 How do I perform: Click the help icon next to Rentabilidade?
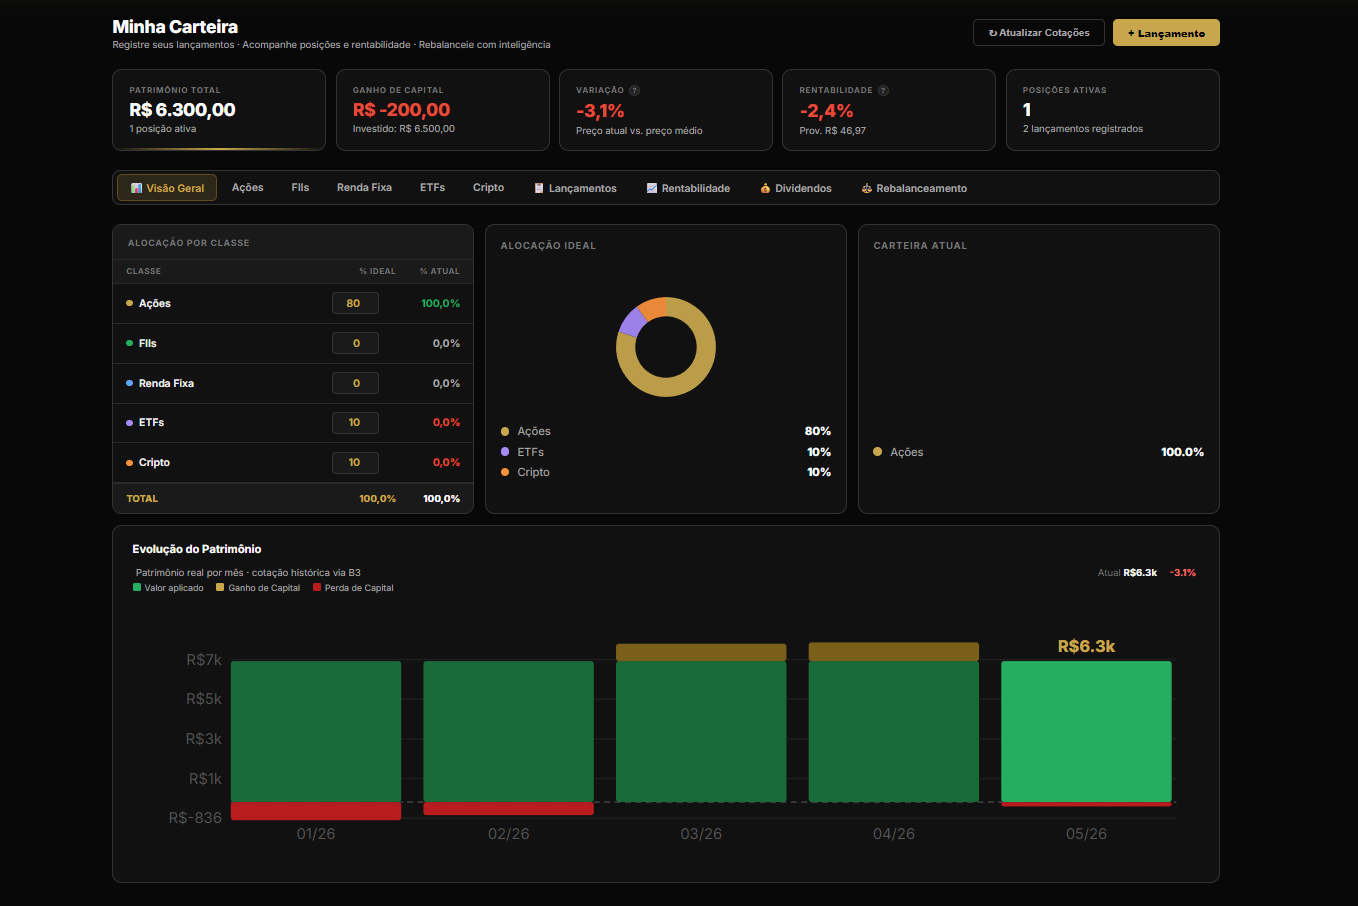883,90
